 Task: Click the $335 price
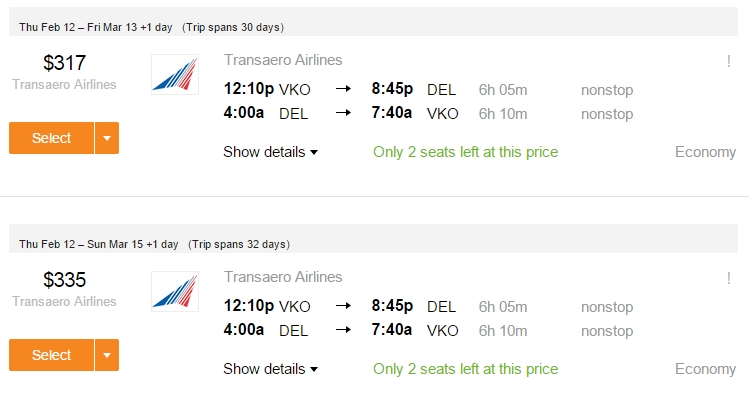[65, 280]
